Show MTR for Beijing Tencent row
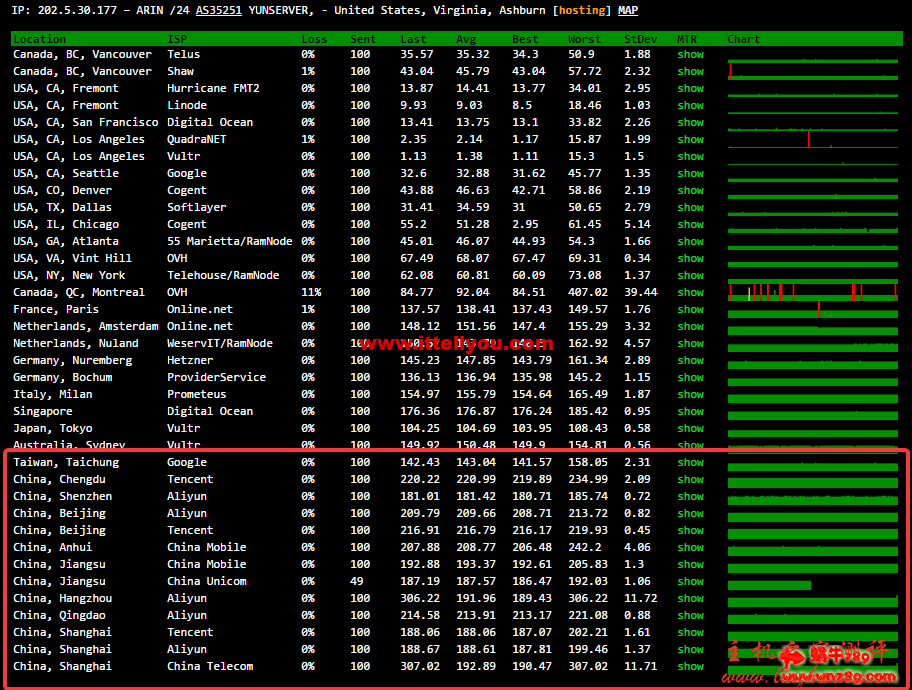Screen dimensions: 912x690 point(690,530)
